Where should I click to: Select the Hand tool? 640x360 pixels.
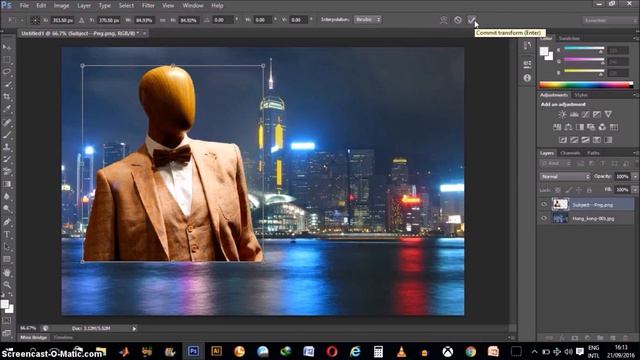tap(7, 272)
